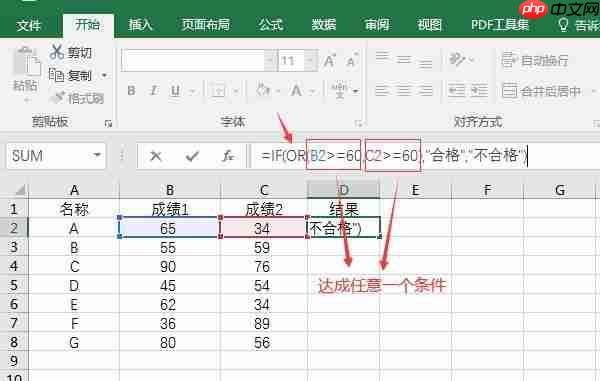Switch to the 插入 Insert tab
This screenshot has height=381, width=600.
click(x=140, y=25)
